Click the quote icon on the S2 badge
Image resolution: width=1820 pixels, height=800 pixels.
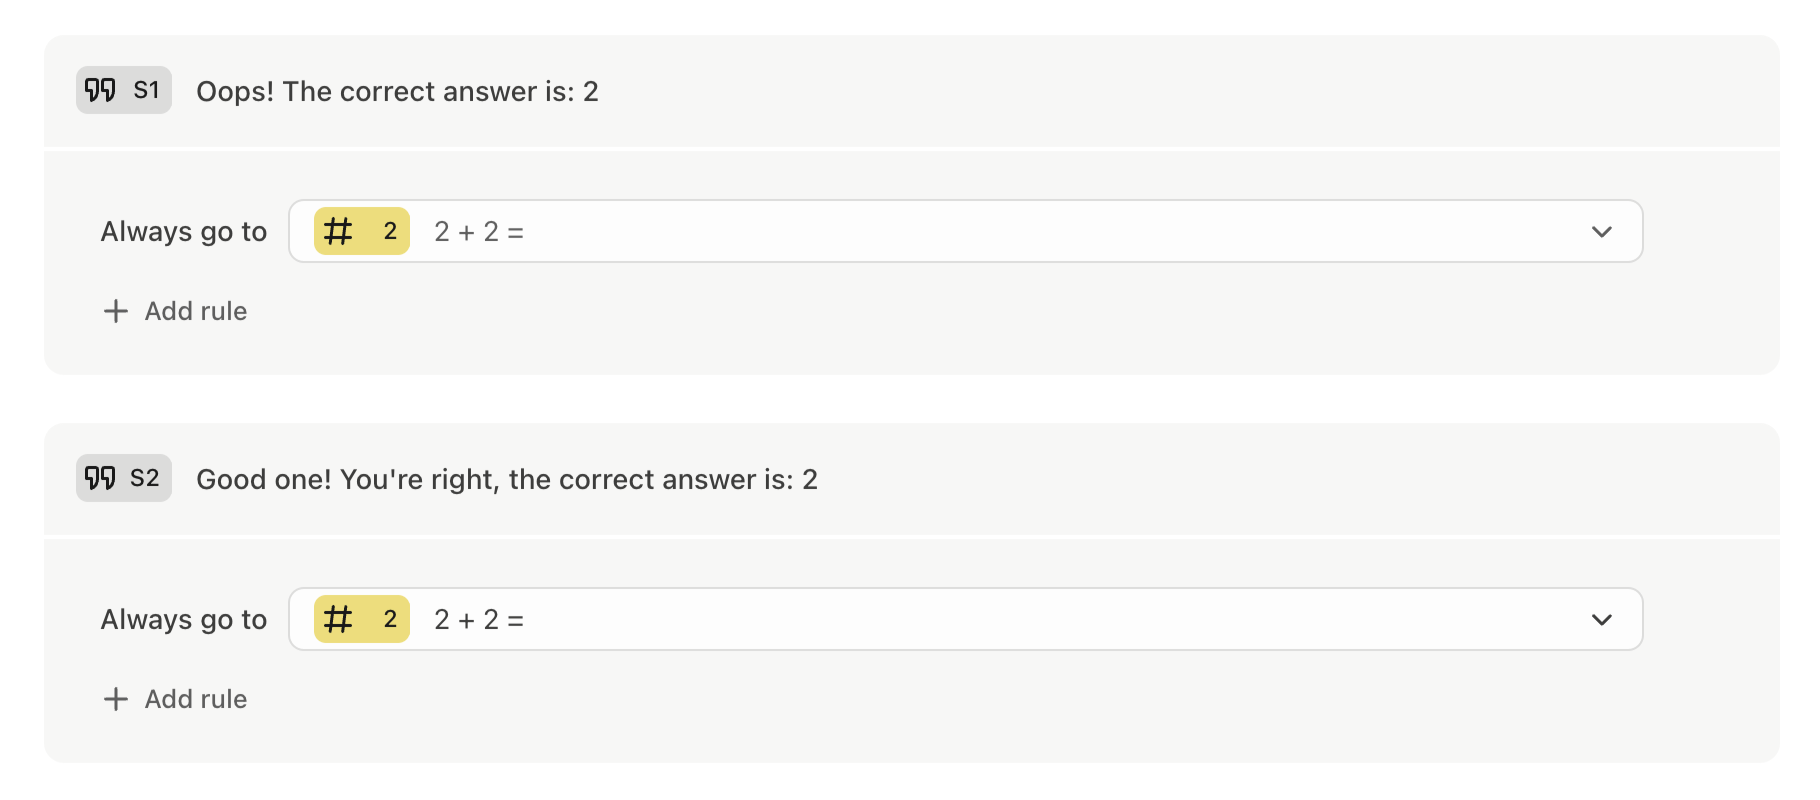[x=100, y=478]
